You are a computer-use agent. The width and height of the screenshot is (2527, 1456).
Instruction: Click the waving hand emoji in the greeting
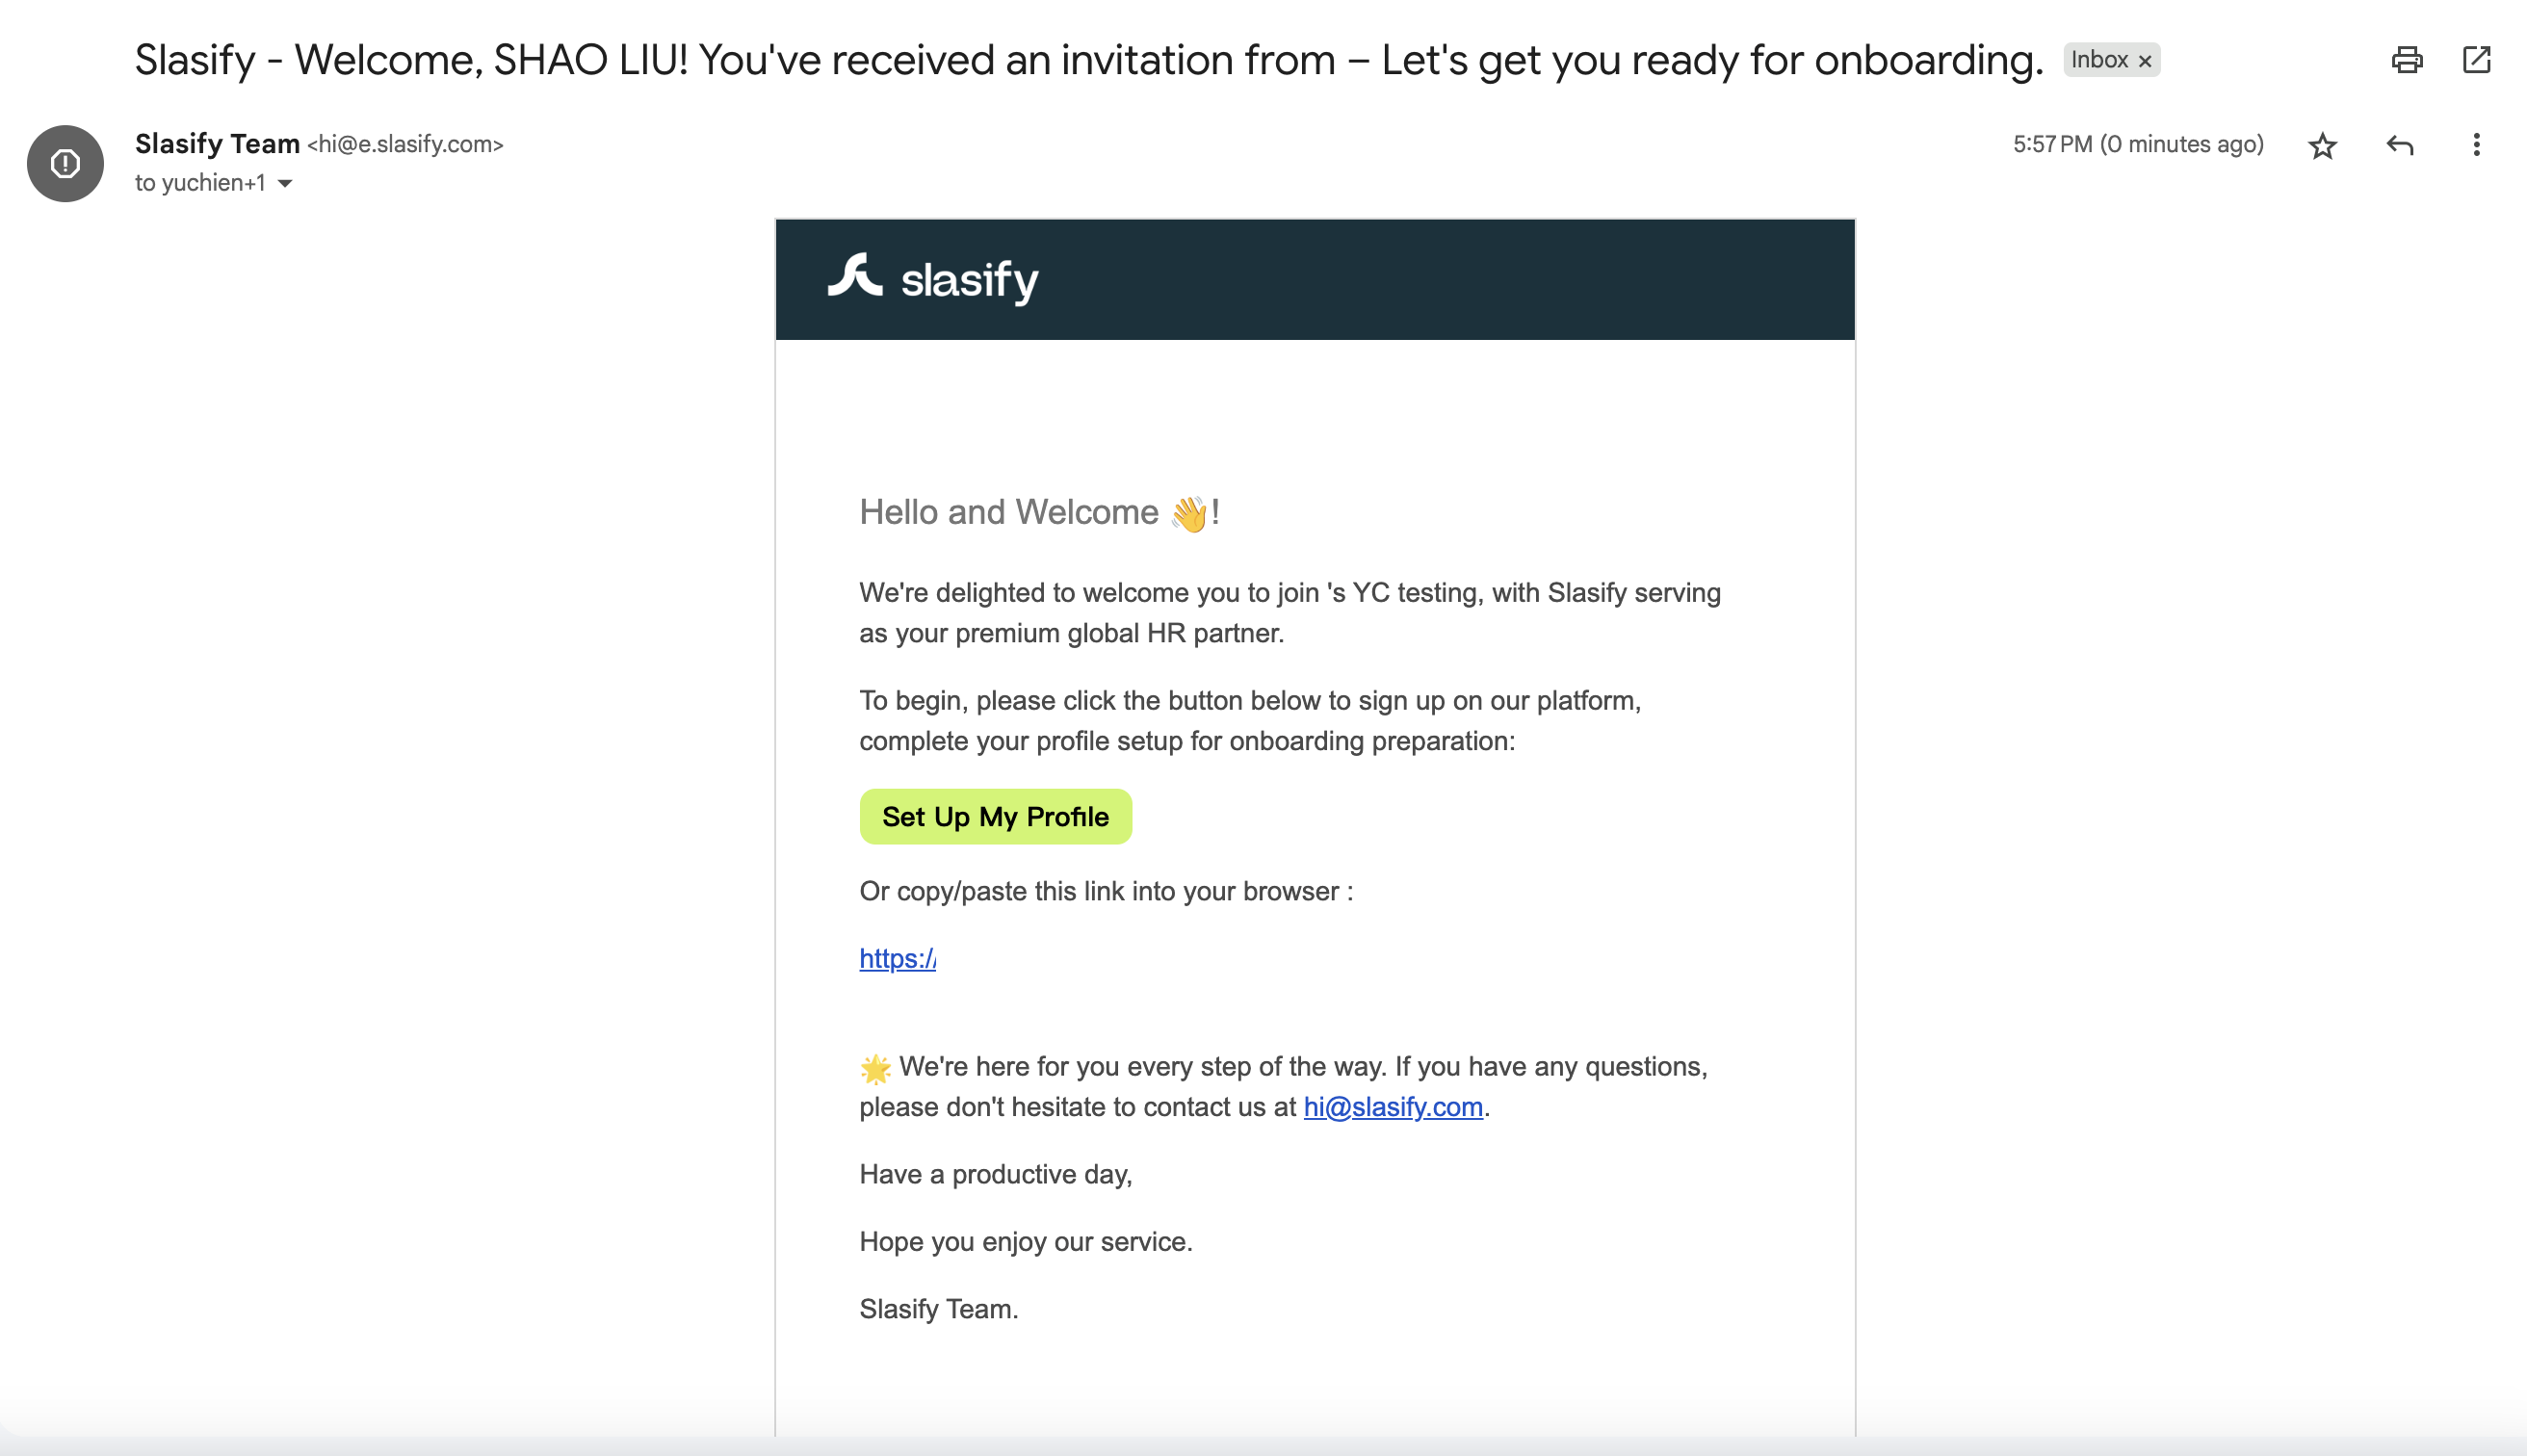tap(1189, 513)
